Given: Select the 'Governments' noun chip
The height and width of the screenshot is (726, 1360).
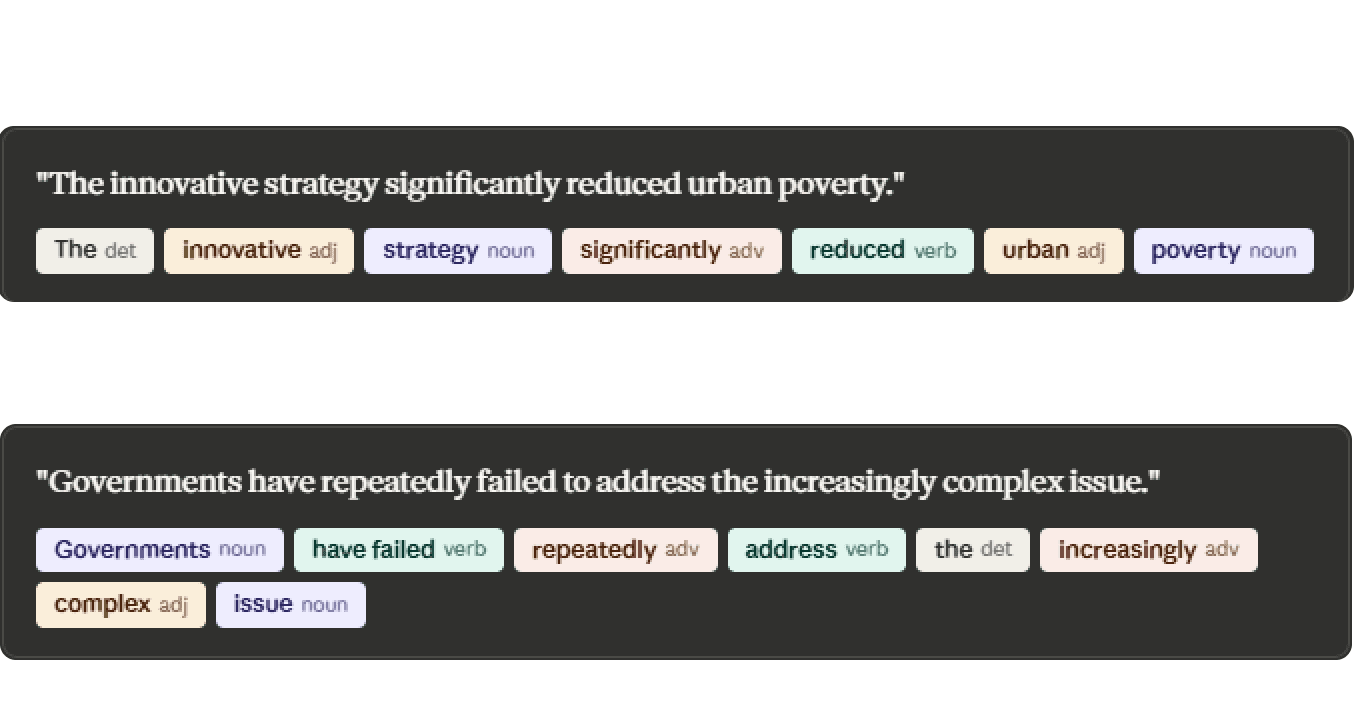Looking at the screenshot, I should click(160, 550).
